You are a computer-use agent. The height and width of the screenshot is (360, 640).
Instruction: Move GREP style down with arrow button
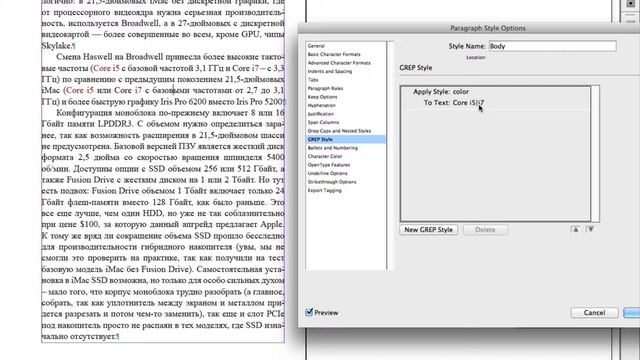click(x=590, y=229)
